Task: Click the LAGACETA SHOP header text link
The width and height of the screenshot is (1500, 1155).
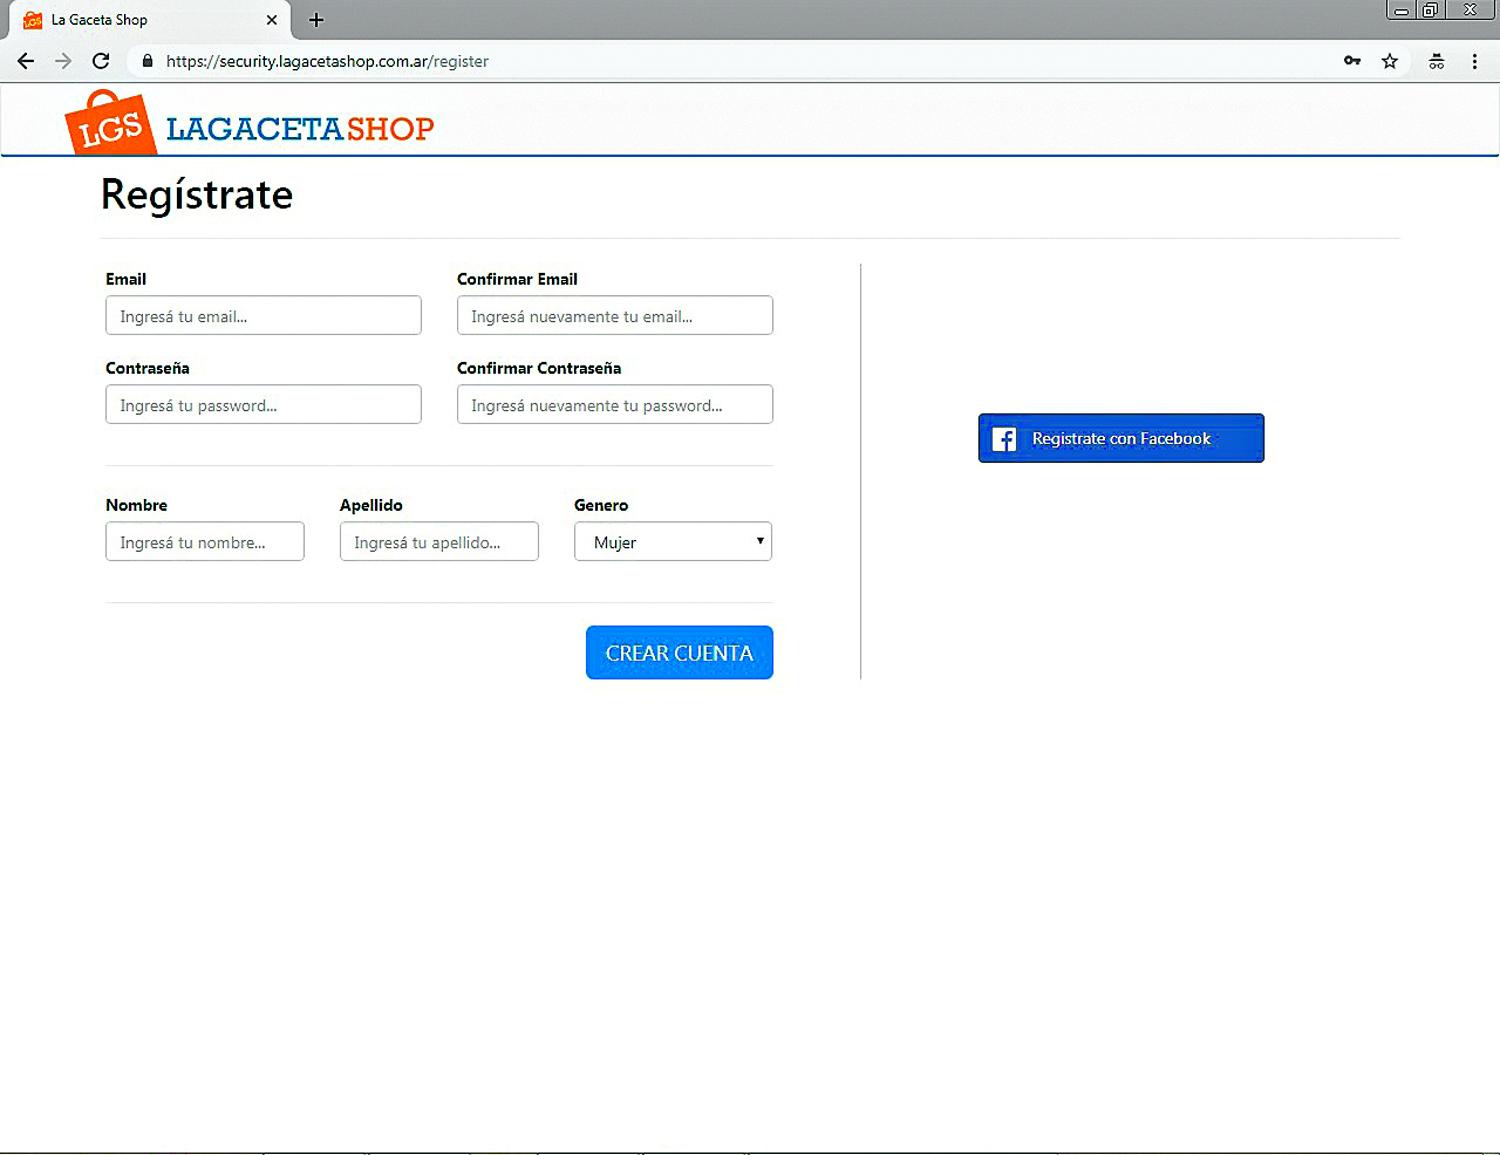Action: tap(300, 125)
